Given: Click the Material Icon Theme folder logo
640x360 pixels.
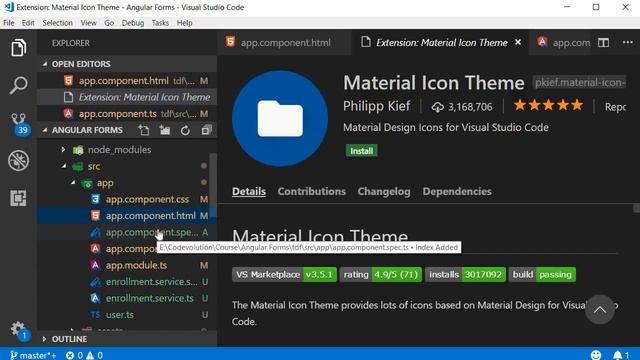Looking at the screenshot, I should click(x=280, y=118).
